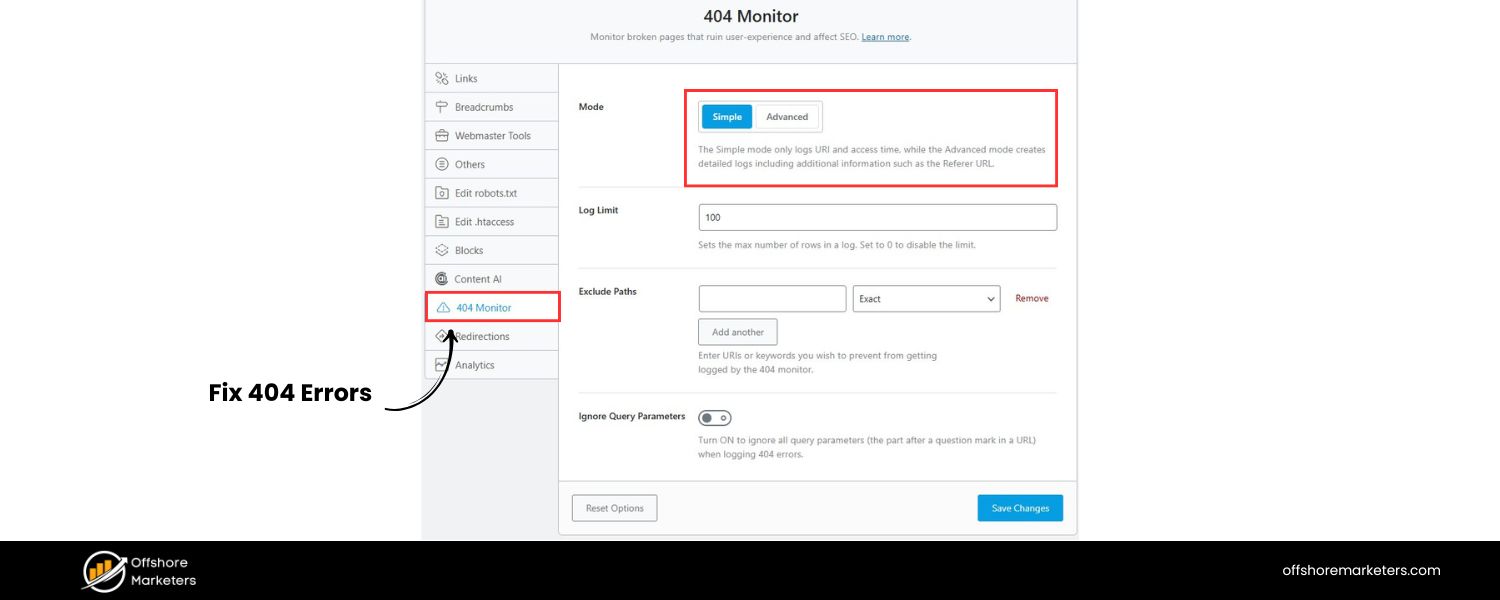The width and height of the screenshot is (1500, 600).
Task: Click the Links sidebar icon
Action: click(x=442, y=77)
